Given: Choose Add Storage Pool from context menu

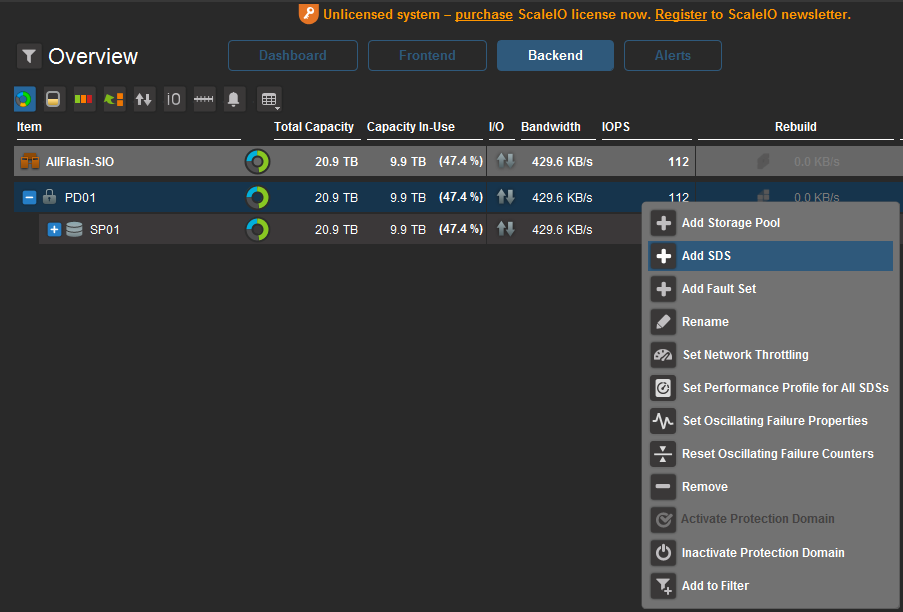Looking at the screenshot, I should click(x=771, y=223).
